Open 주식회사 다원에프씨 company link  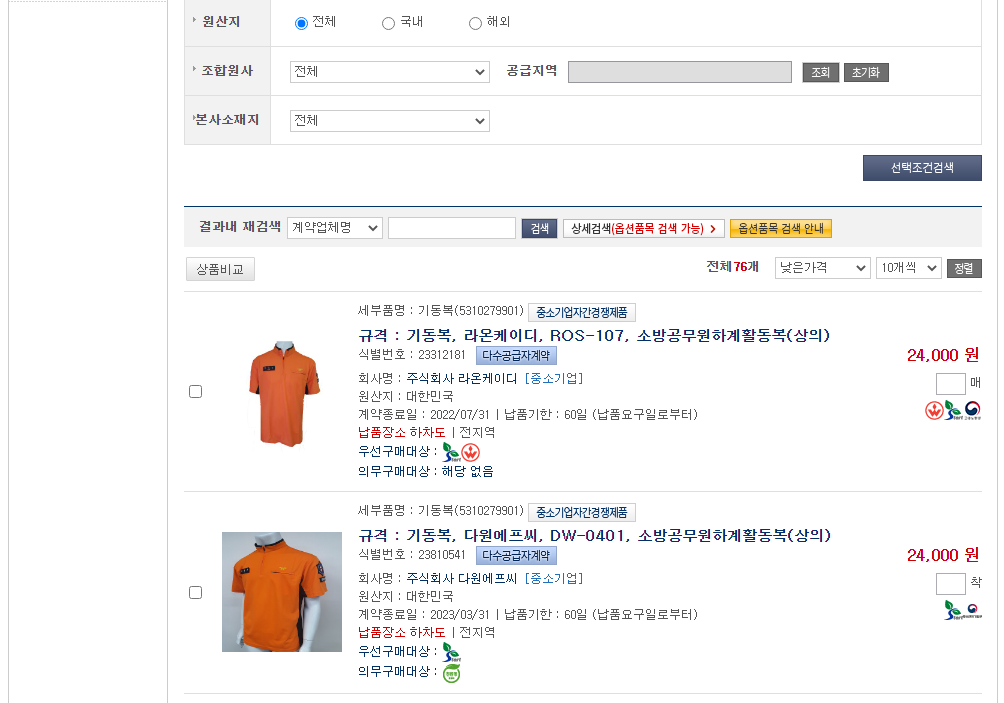pos(462,578)
